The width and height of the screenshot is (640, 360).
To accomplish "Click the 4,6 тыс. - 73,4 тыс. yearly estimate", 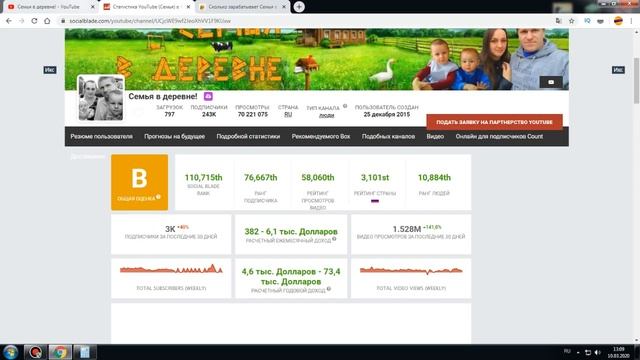I will [291, 276].
